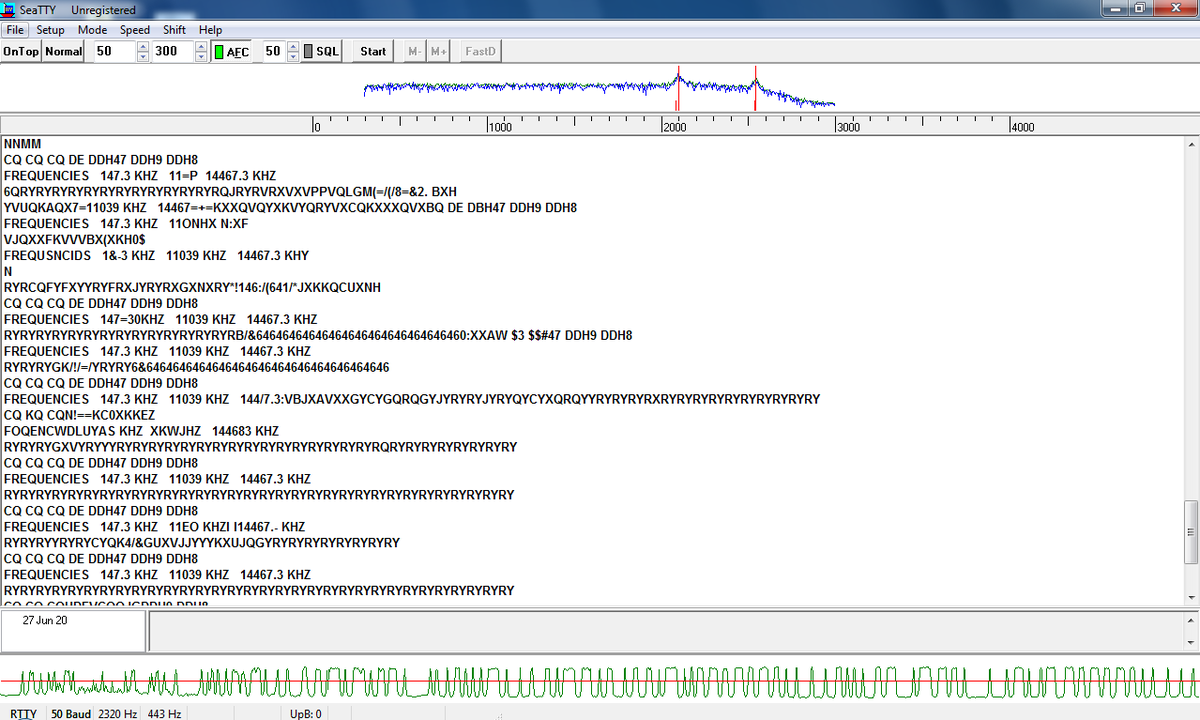Click the oscilloscope waveform display

coord(600,681)
